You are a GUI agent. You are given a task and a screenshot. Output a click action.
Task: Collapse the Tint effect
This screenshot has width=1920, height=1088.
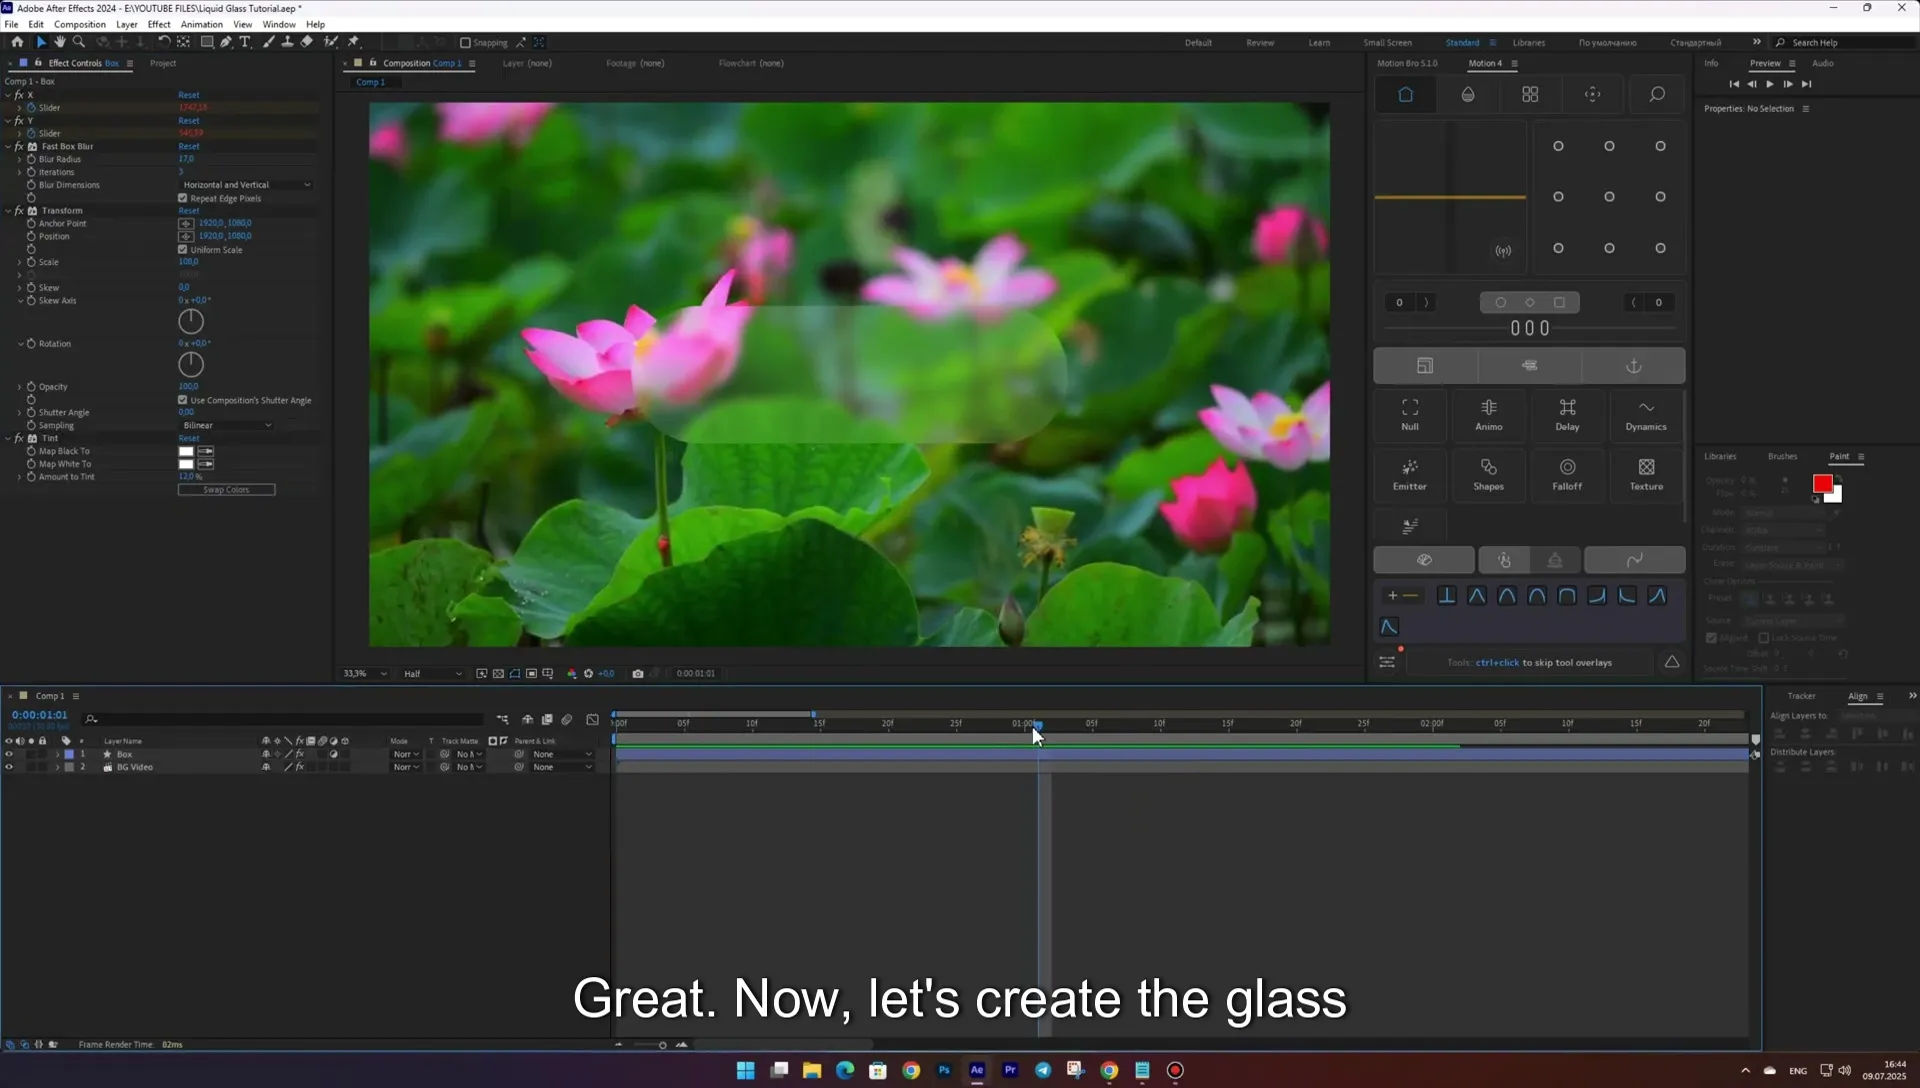pos(8,438)
